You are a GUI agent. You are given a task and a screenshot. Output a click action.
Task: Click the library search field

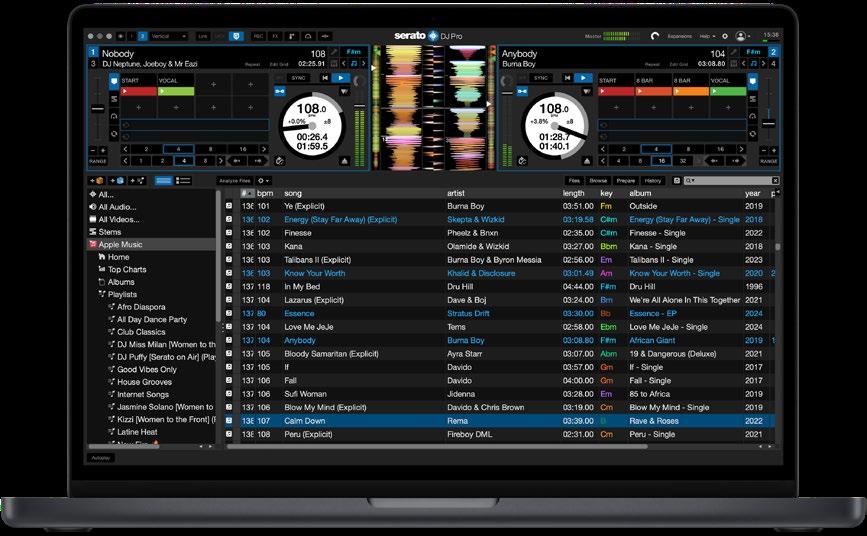pyautogui.click(x=732, y=180)
